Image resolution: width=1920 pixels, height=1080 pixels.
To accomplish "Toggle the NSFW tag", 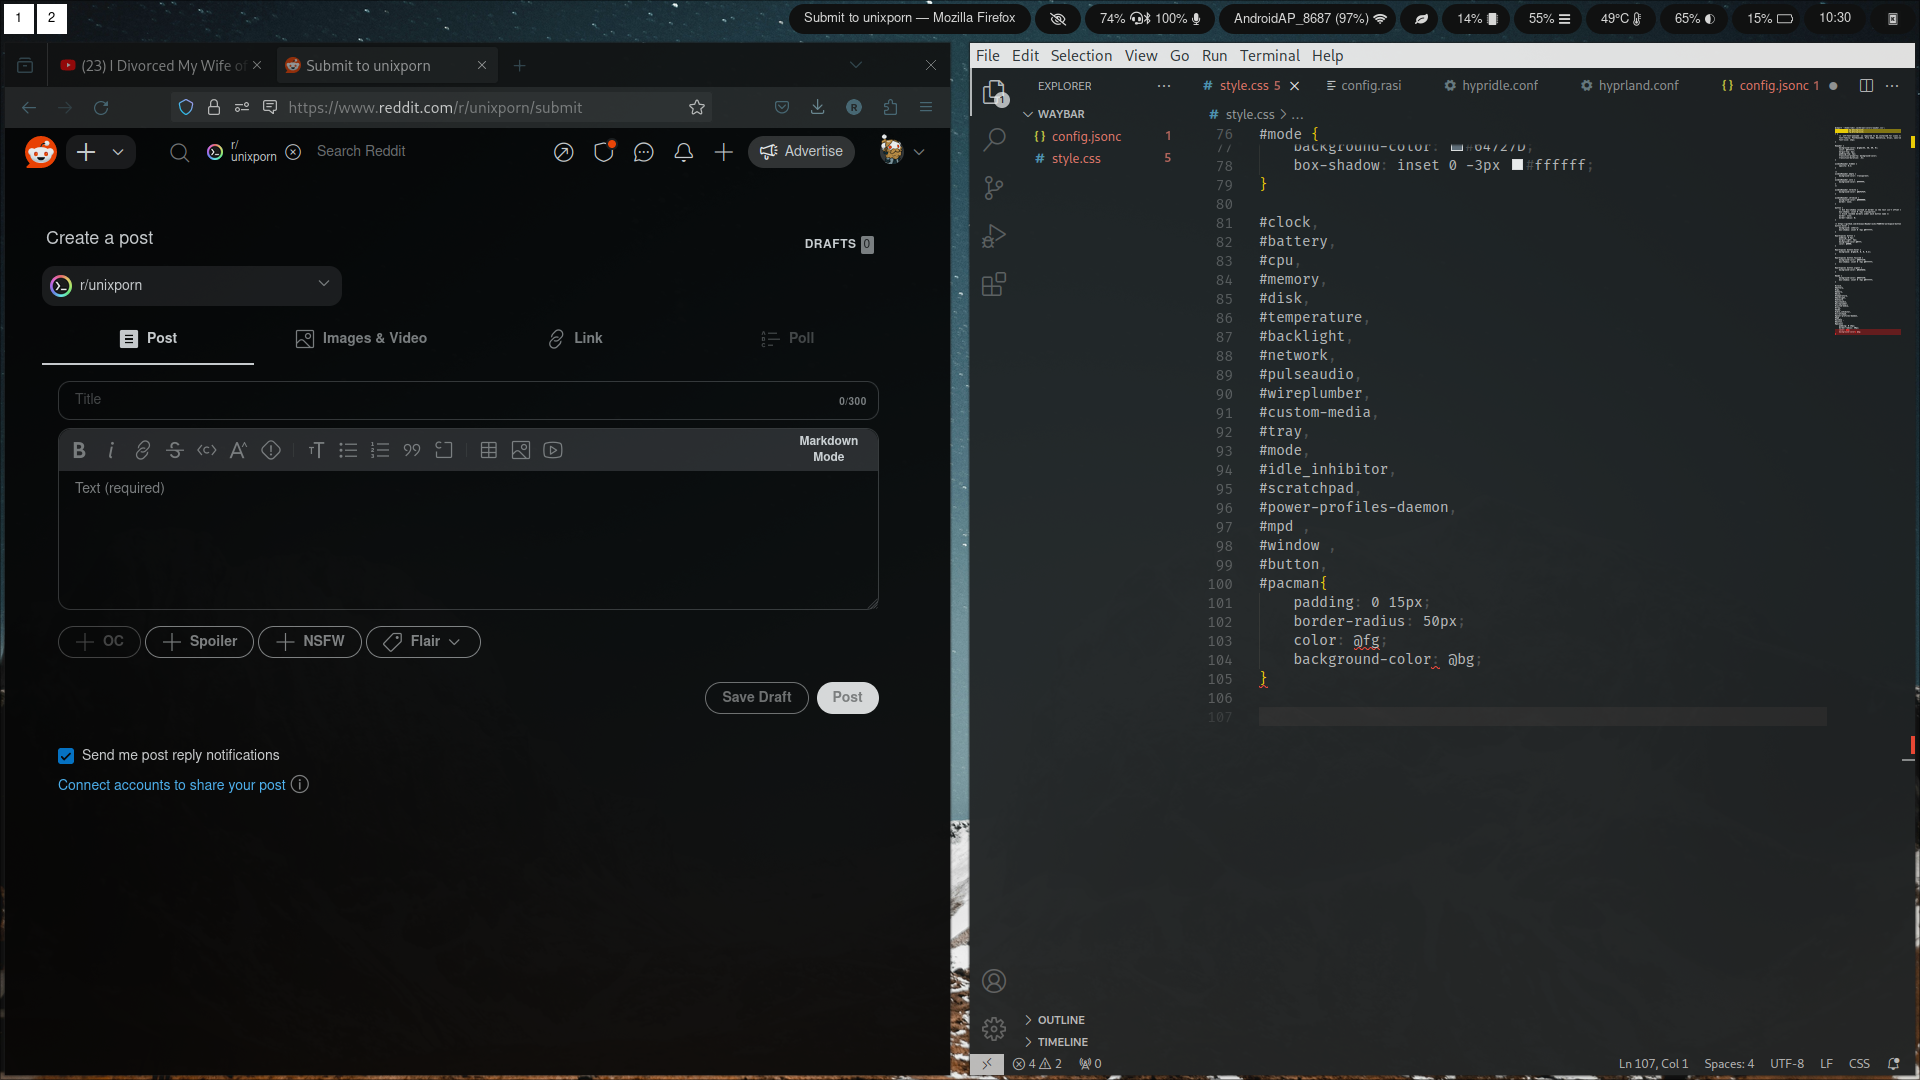I will click(310, 642).
